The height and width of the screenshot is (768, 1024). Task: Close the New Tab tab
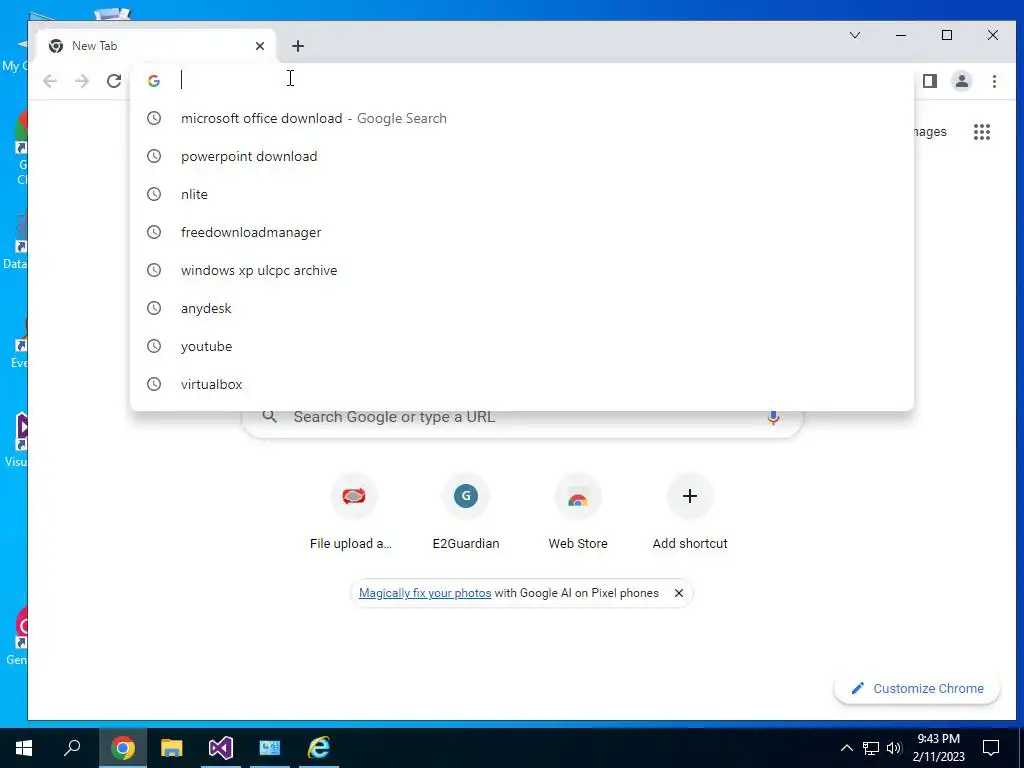tap(260, 46)
